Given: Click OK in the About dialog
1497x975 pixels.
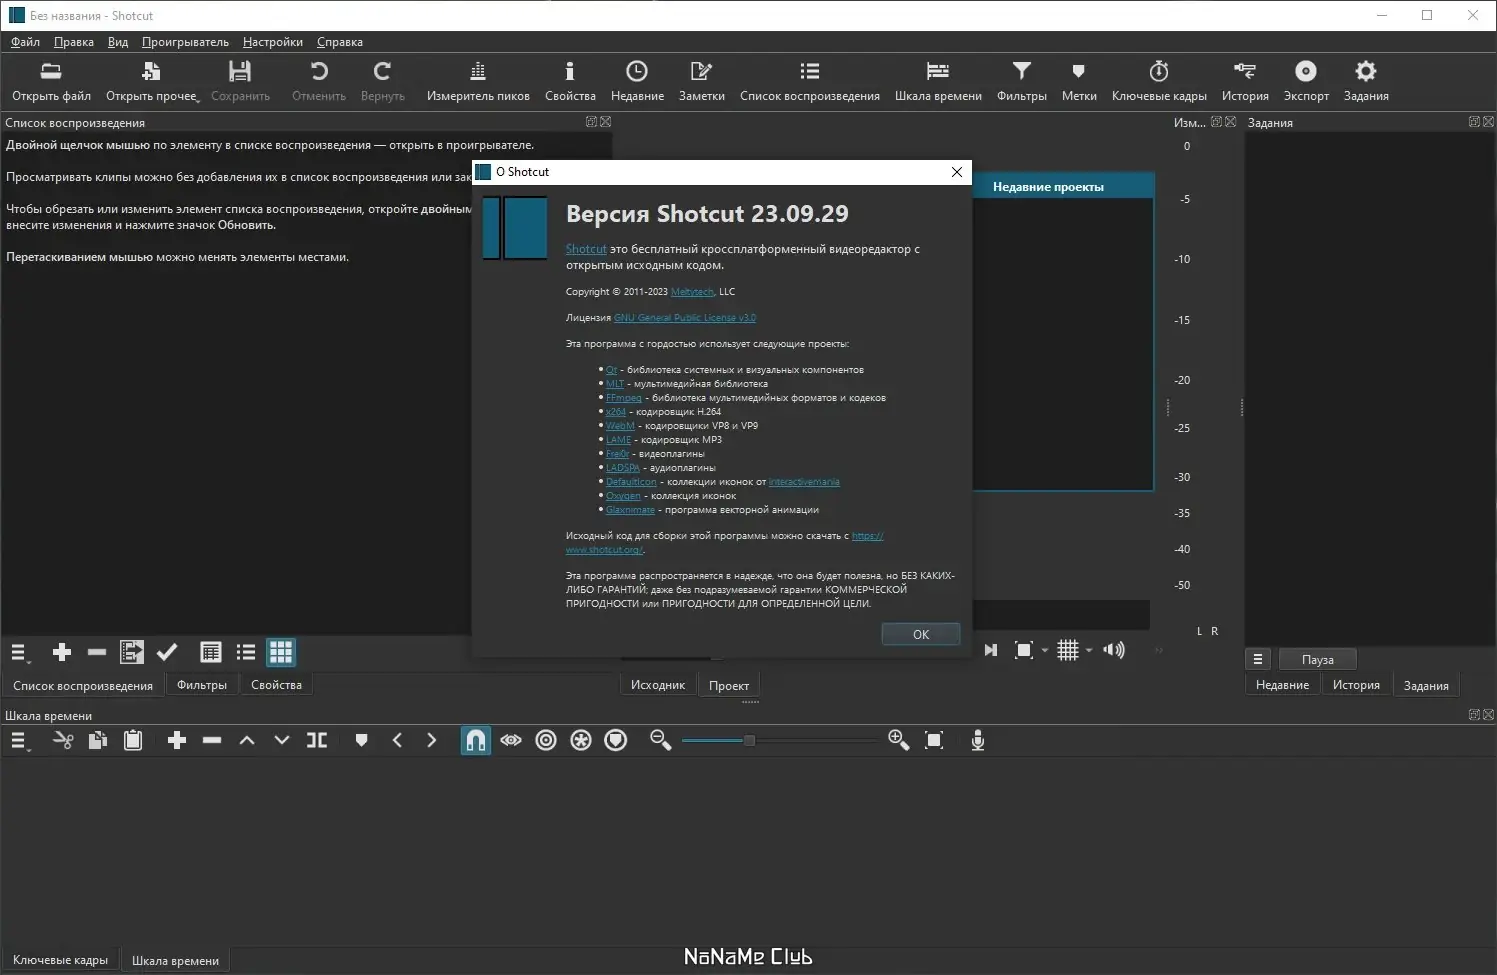Looking at the screenshot, I should pyautogui.click(x=920, y=634).
